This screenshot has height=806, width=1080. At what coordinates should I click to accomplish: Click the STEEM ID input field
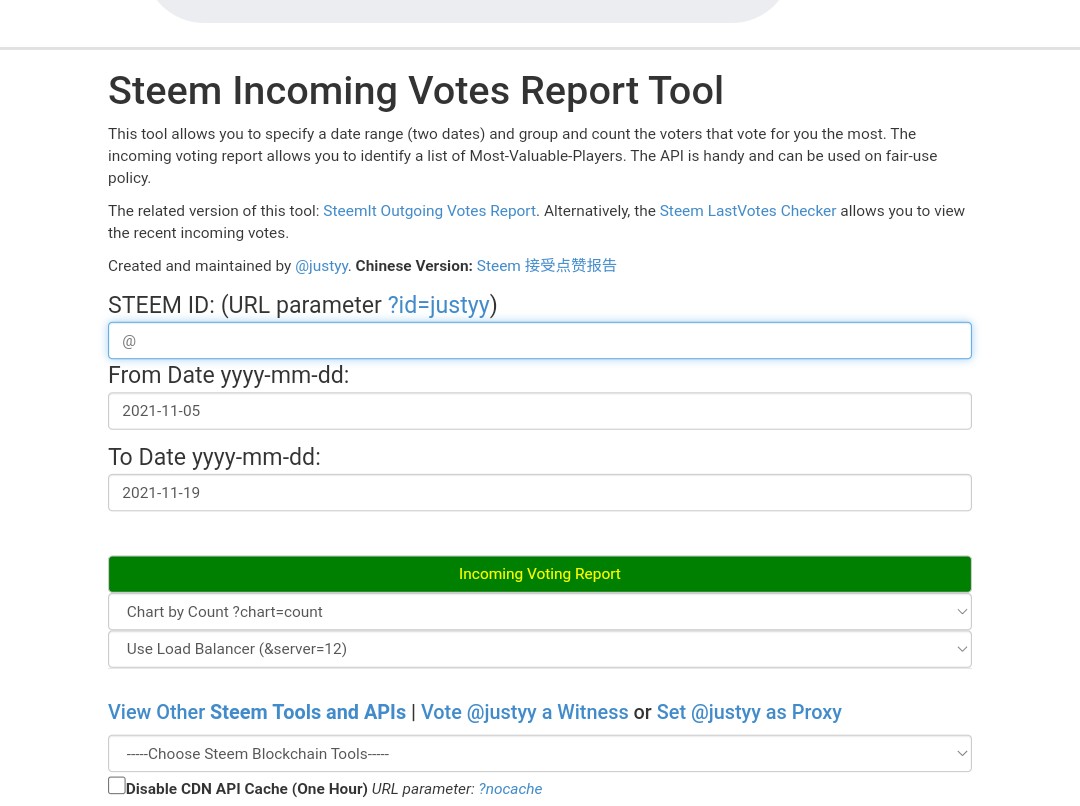(539, 341)
